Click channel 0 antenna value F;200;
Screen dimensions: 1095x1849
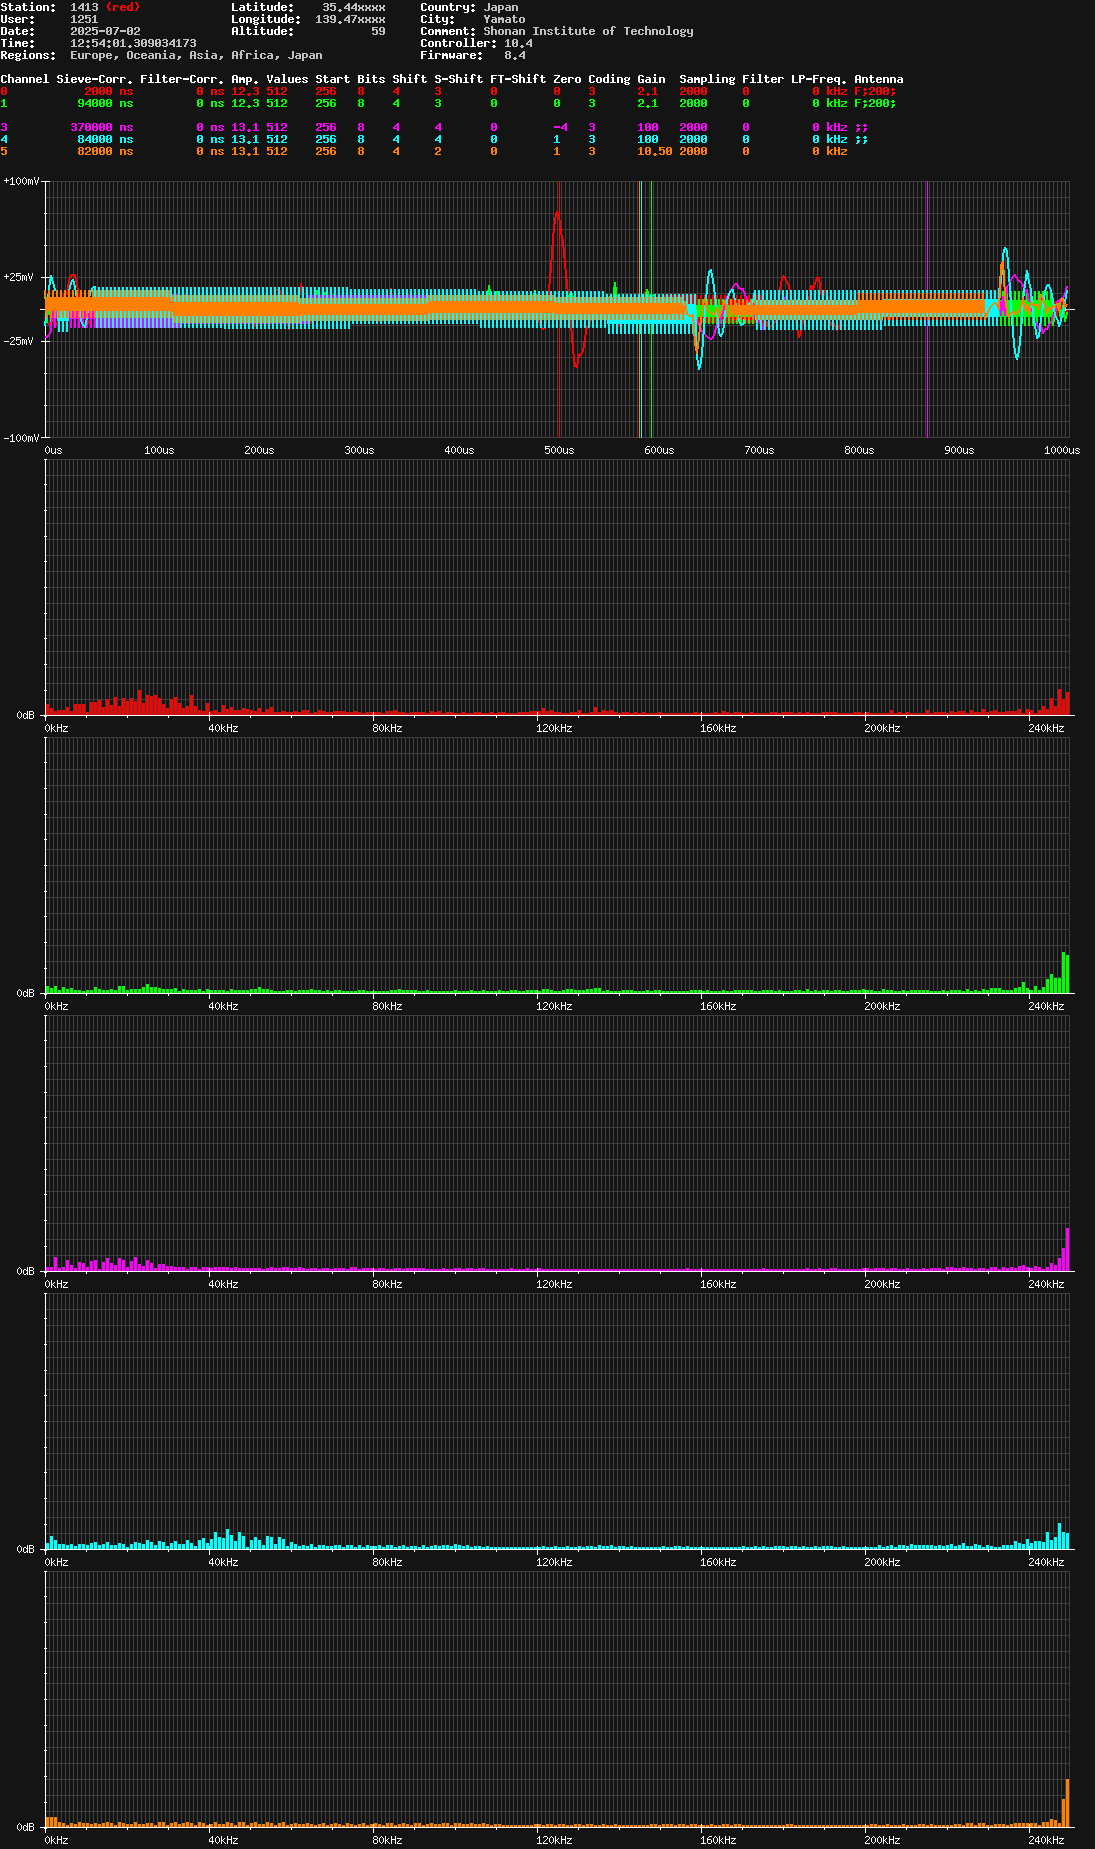[x=875, y=91]
